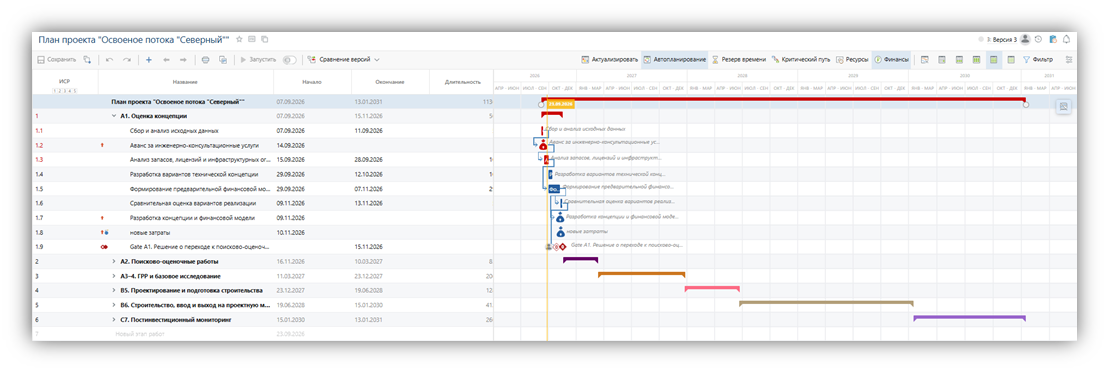This screenshot has height=373, width=1109.
Task: Select the 'новые затраты' task row
Action: 262,232
